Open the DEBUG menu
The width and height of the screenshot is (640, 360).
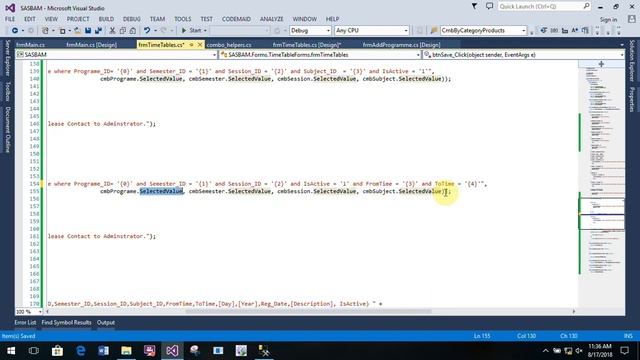[131, 19]
